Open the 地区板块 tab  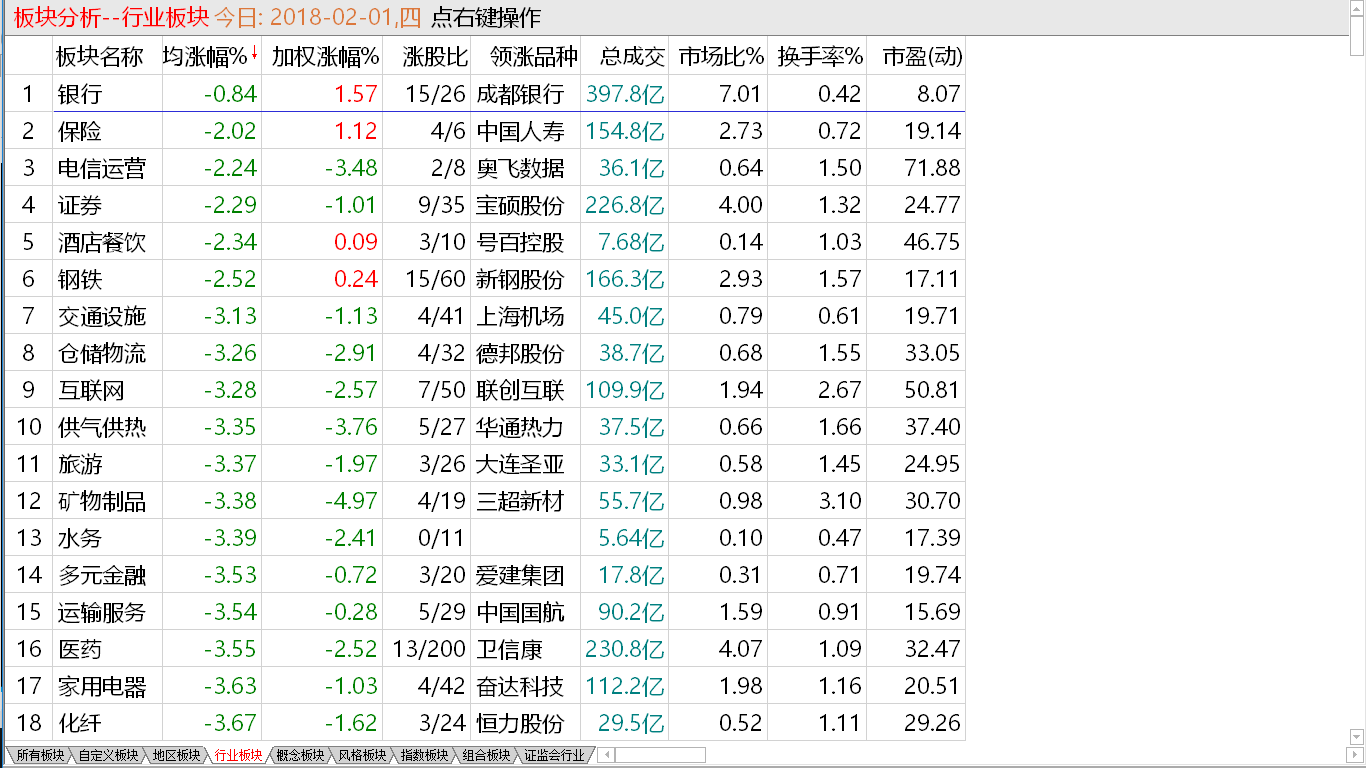176,755
